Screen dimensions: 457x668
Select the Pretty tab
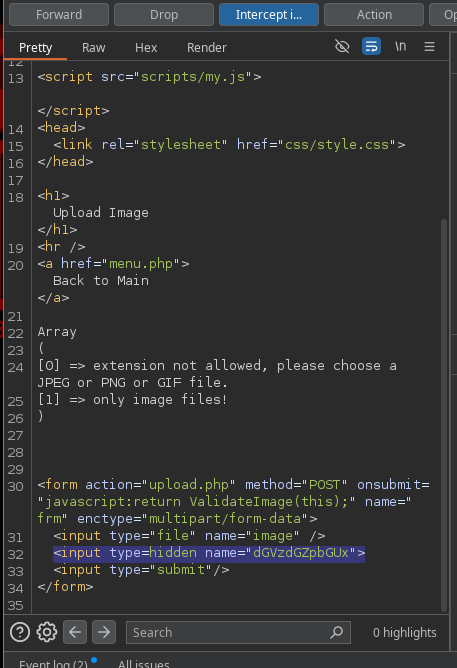[35, 48]
